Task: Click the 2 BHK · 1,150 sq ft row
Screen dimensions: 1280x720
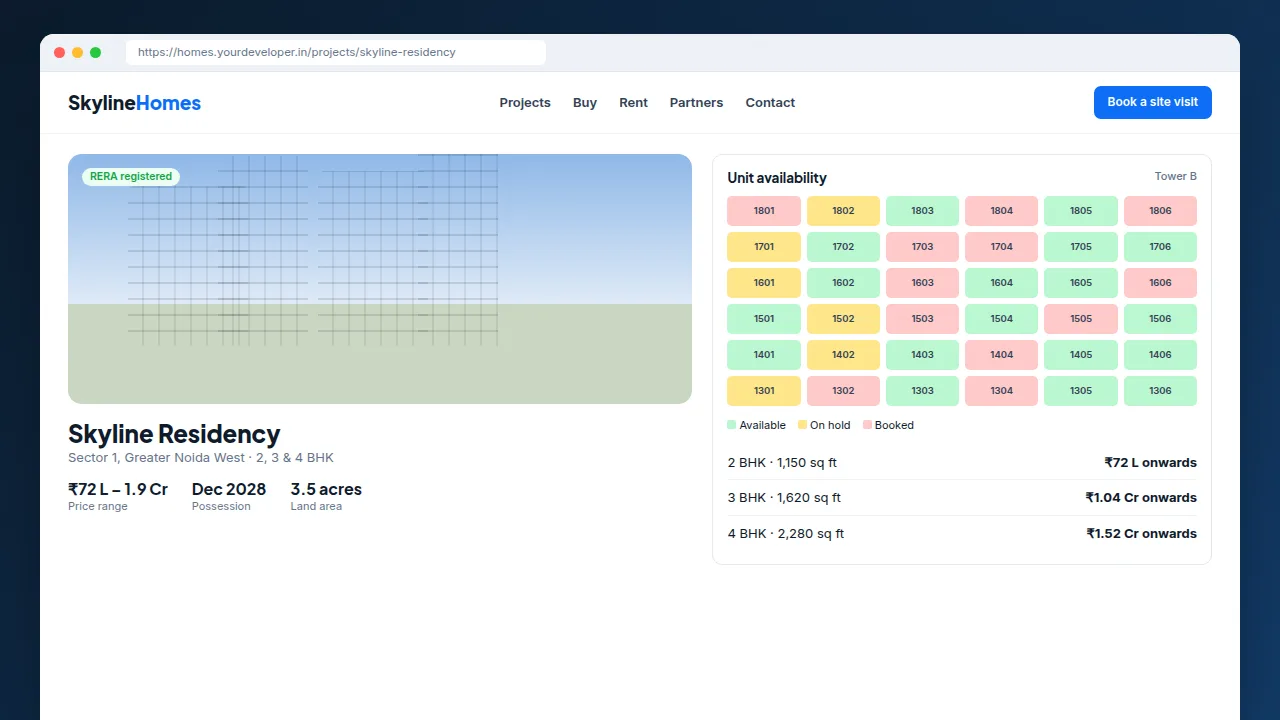Action: point(962,463)
